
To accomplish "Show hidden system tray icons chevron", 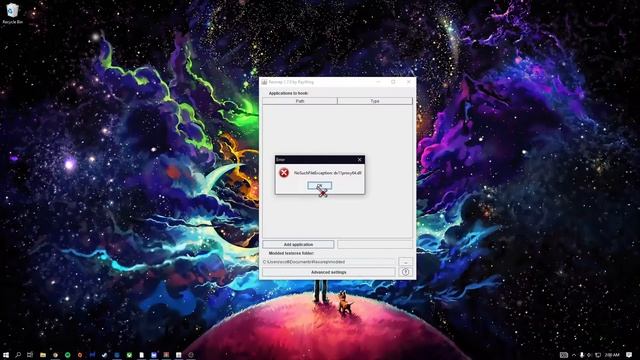I will (574, 355).
